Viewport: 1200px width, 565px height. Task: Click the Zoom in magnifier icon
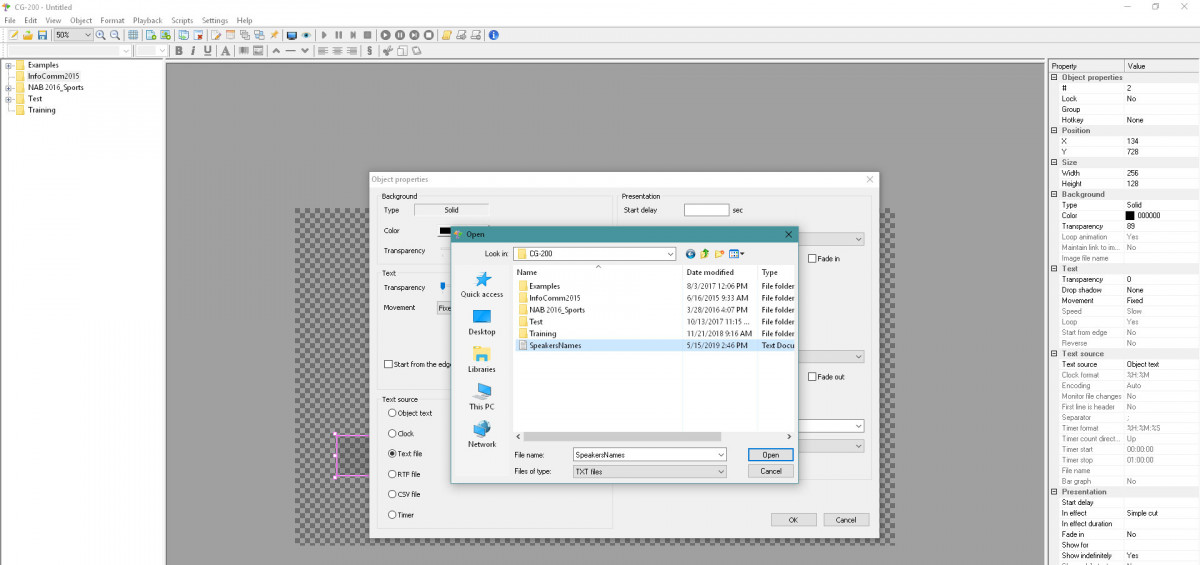[x=100, y=35]
